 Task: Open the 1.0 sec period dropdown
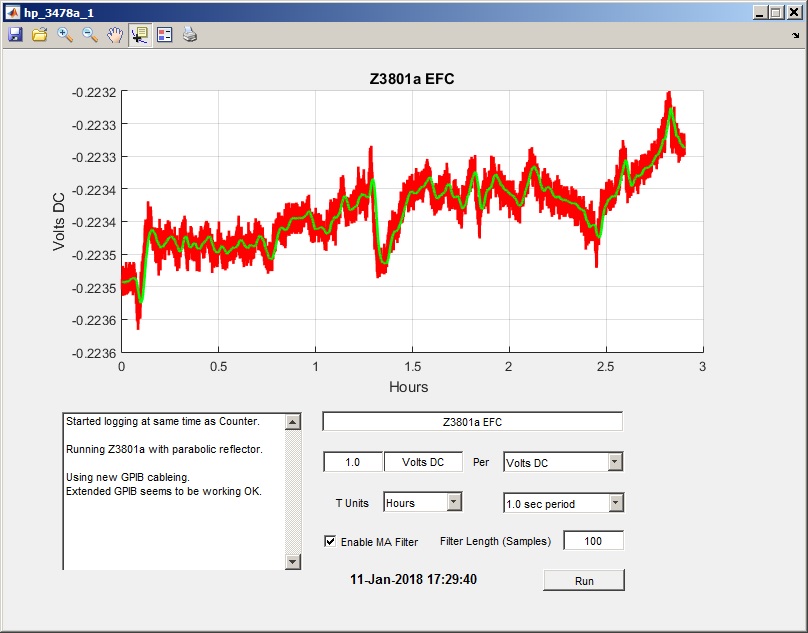click(563, 503)
